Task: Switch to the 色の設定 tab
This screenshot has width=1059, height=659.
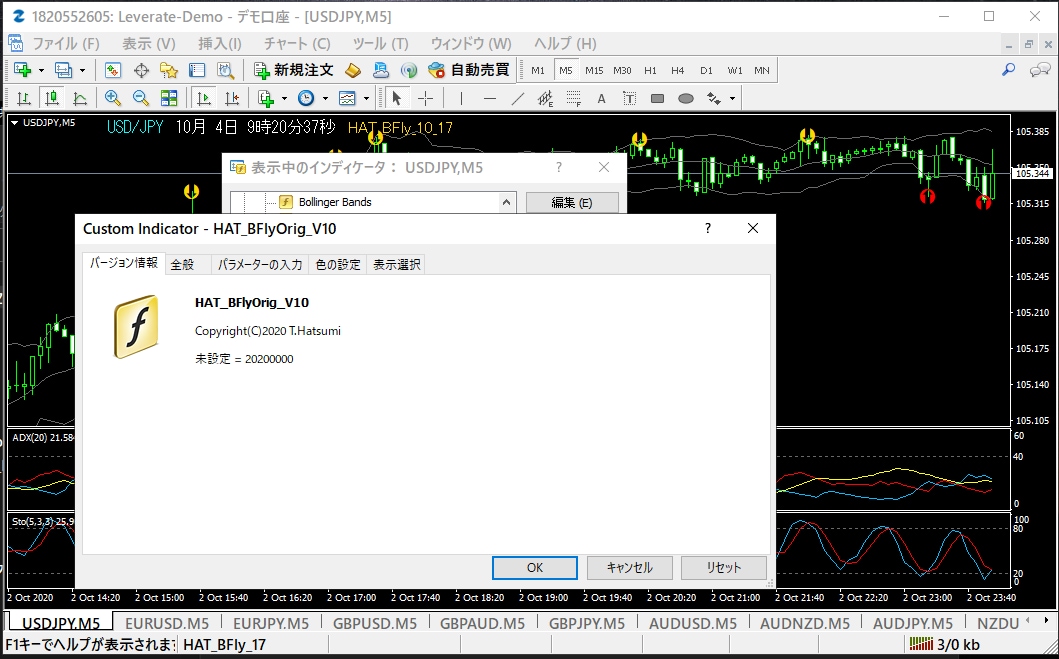Action: 338,265
